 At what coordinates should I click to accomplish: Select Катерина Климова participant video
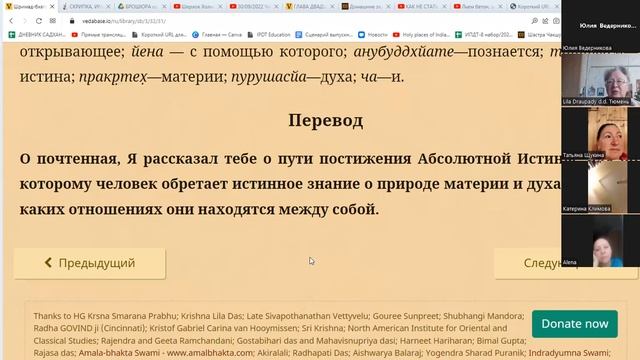point(601,187)
